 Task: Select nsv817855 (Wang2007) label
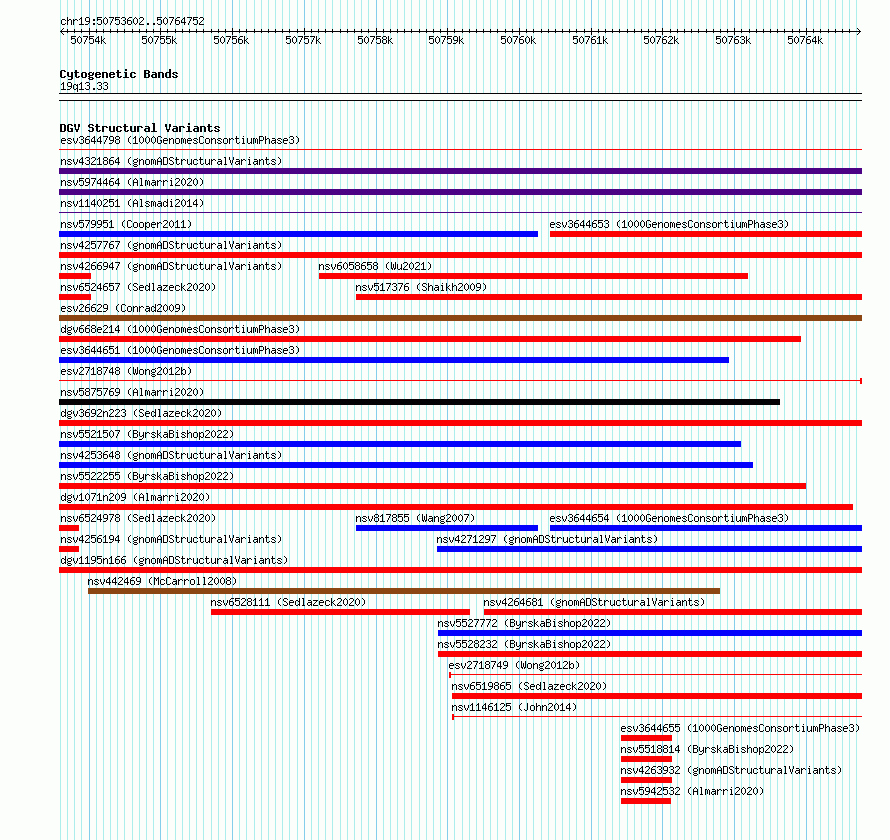pos(415,518)
